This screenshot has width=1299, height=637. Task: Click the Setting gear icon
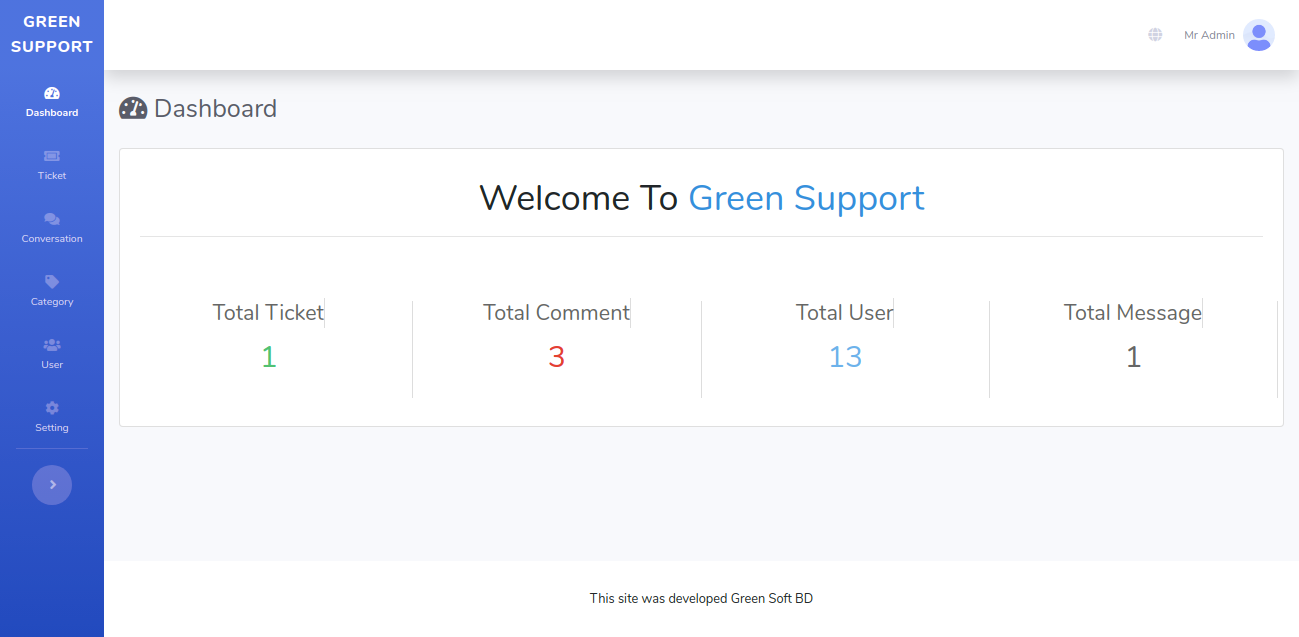click(52, 408)
